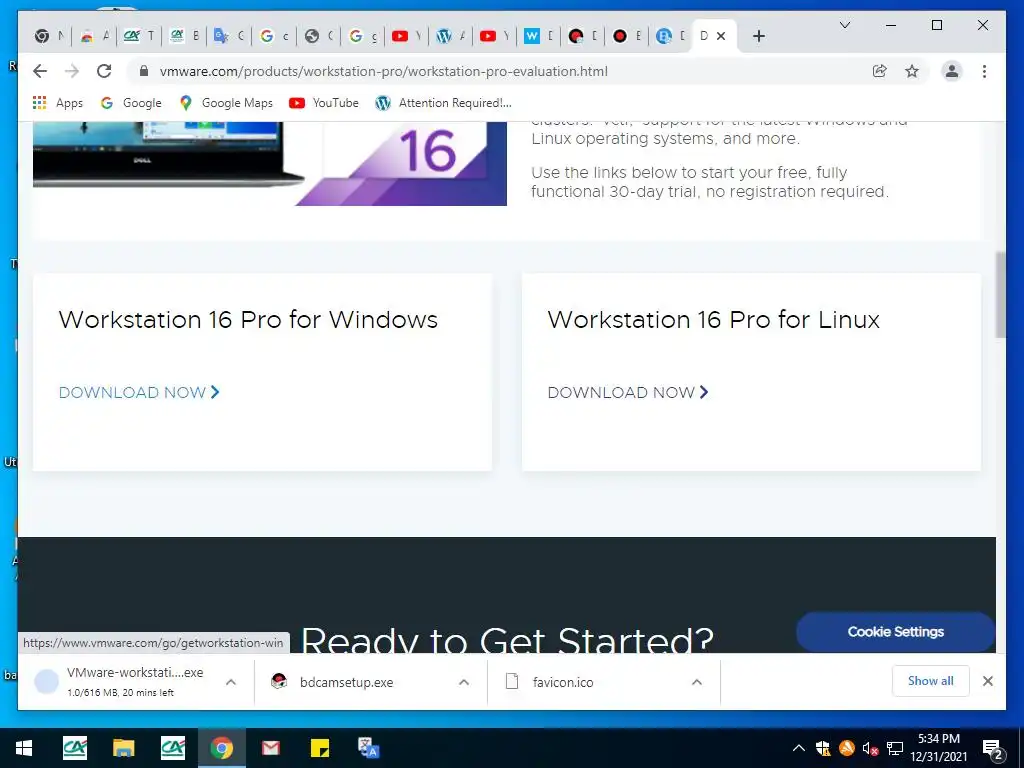This screenshot has height=768, width=1024.
Task: Expand options for favicon.ico
Action: (x=697, y=682)
